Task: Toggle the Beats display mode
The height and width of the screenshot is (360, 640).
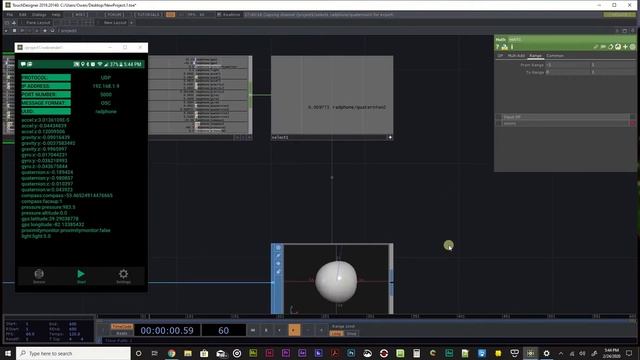Action: click(x=122, y=333)
